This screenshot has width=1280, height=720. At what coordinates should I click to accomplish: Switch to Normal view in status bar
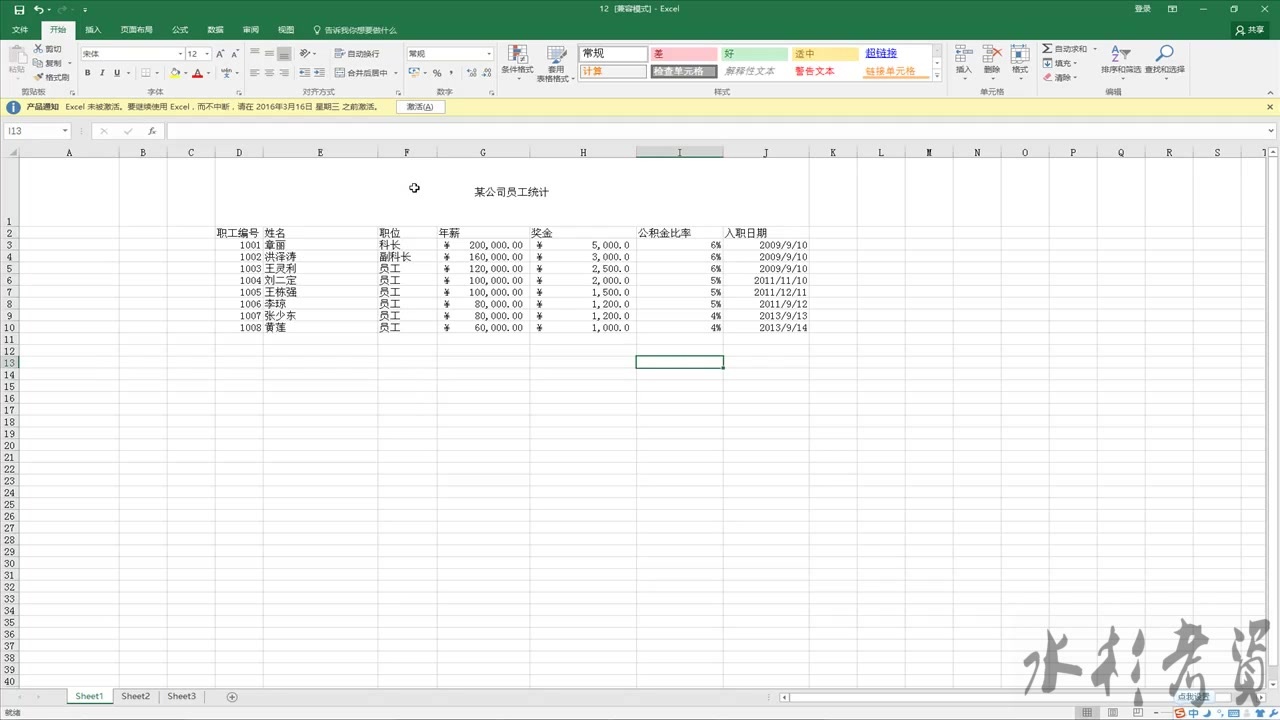coord(1087,712)
